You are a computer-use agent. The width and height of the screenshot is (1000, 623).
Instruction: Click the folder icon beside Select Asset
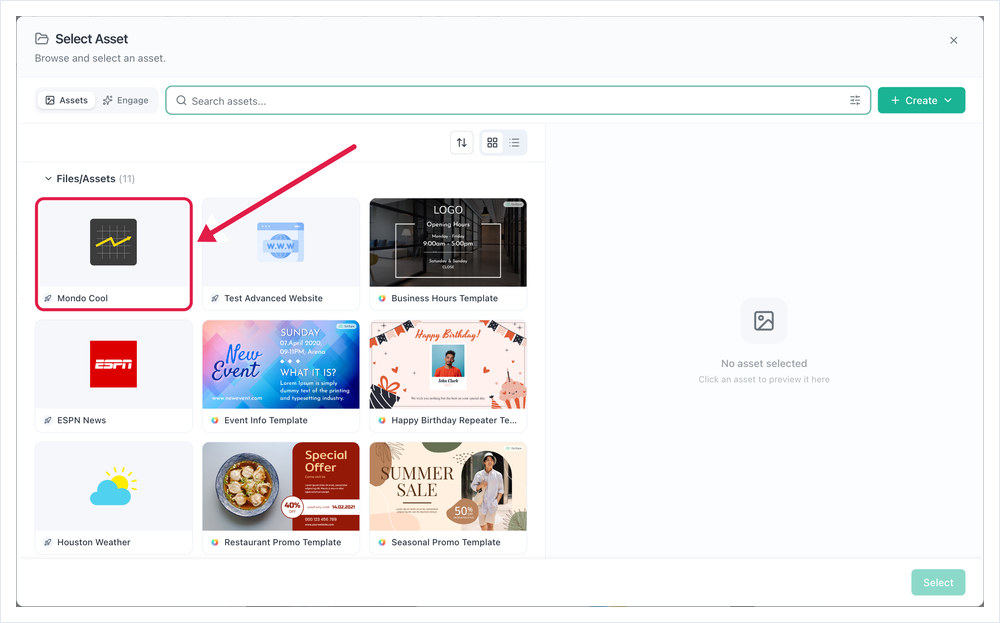42,39
